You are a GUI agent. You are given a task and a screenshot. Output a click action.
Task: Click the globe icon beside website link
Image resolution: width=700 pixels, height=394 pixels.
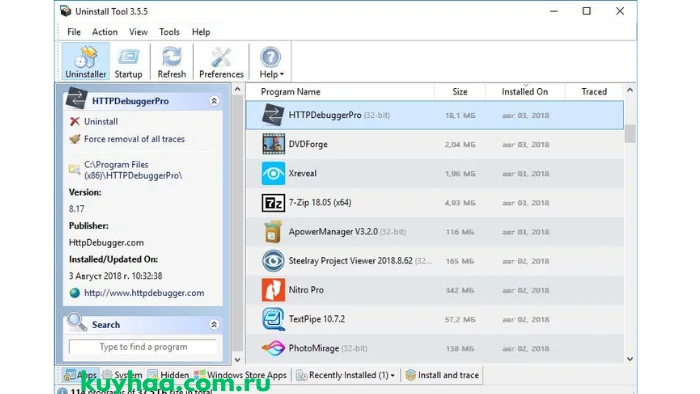tap(75, 293)
